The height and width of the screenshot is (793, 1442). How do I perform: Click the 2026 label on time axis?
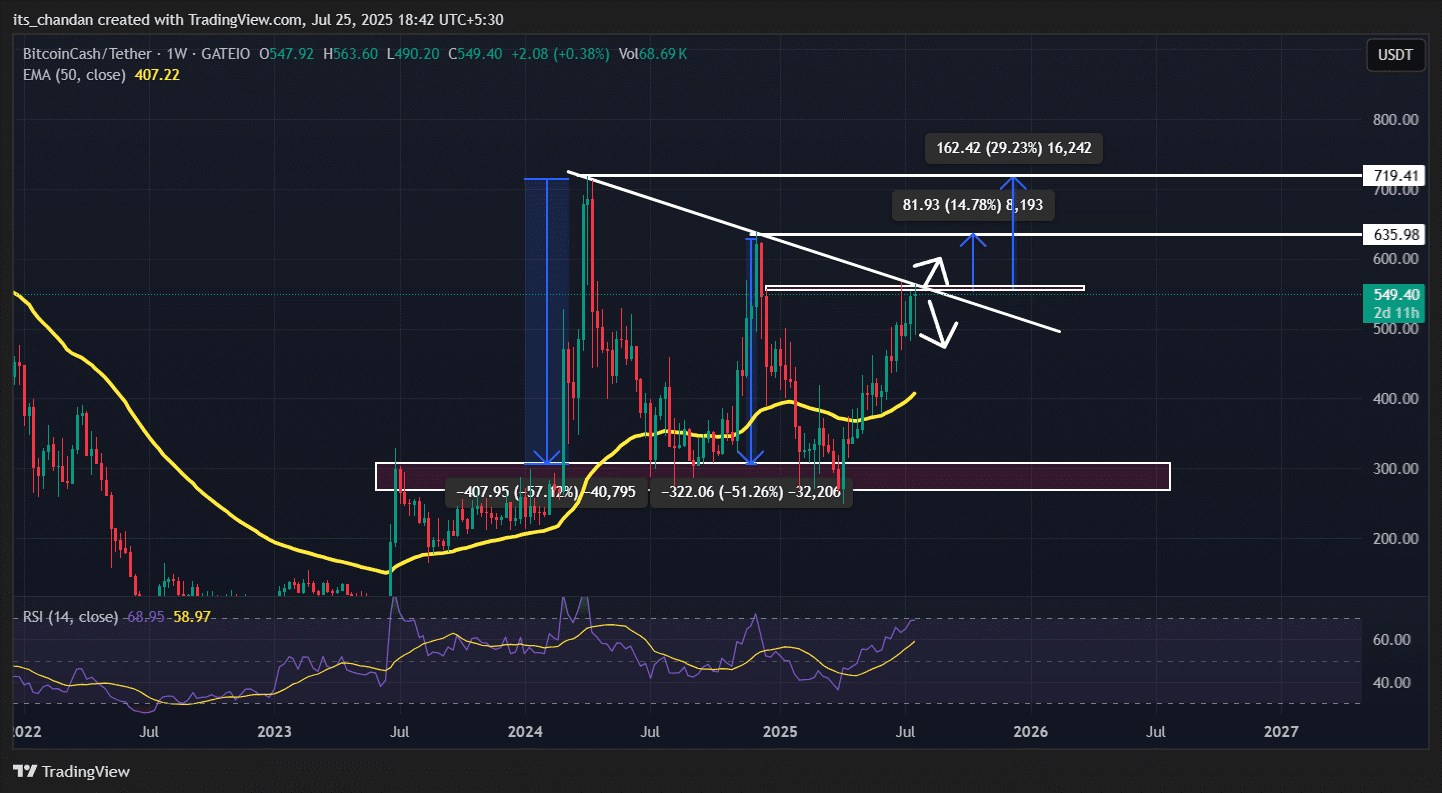click(x=1030, y=732)
